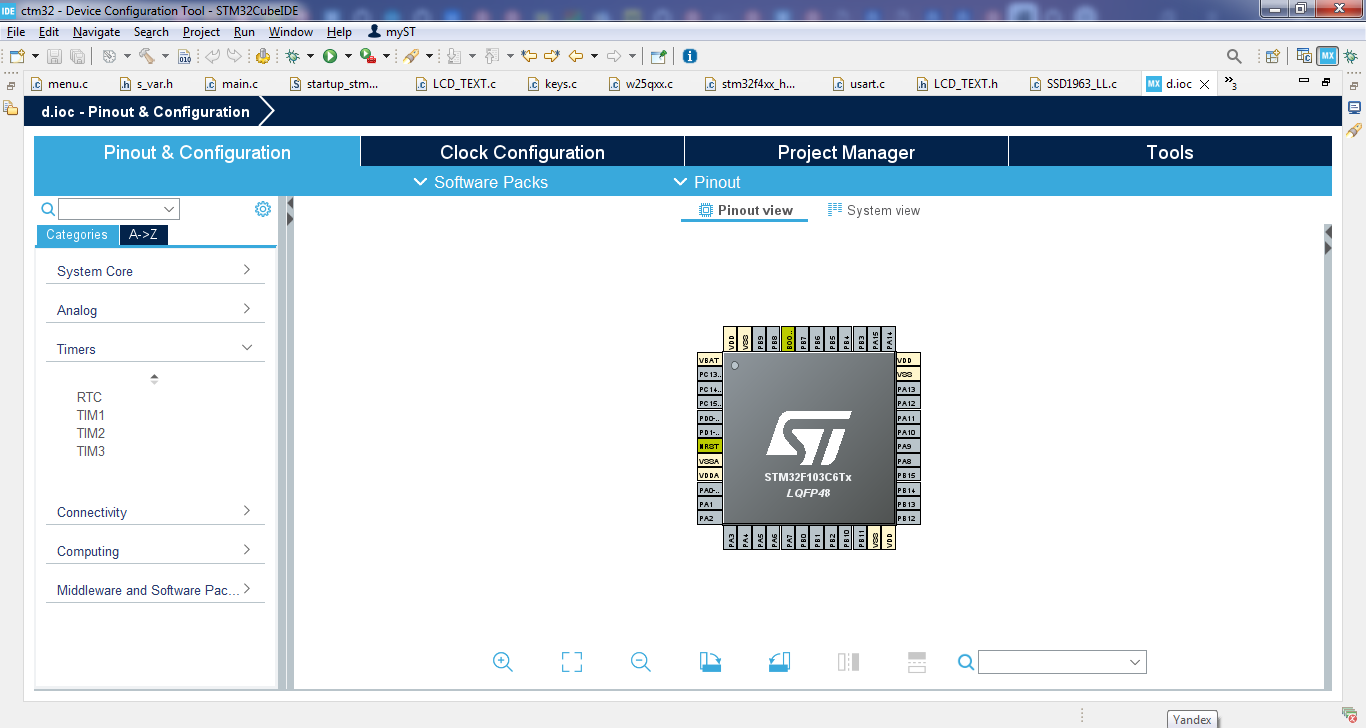Rotate the chip counter-clockwise icon
Image resolution: width=1366 pixels, height=728 pixels.
[x=779, y=661]
